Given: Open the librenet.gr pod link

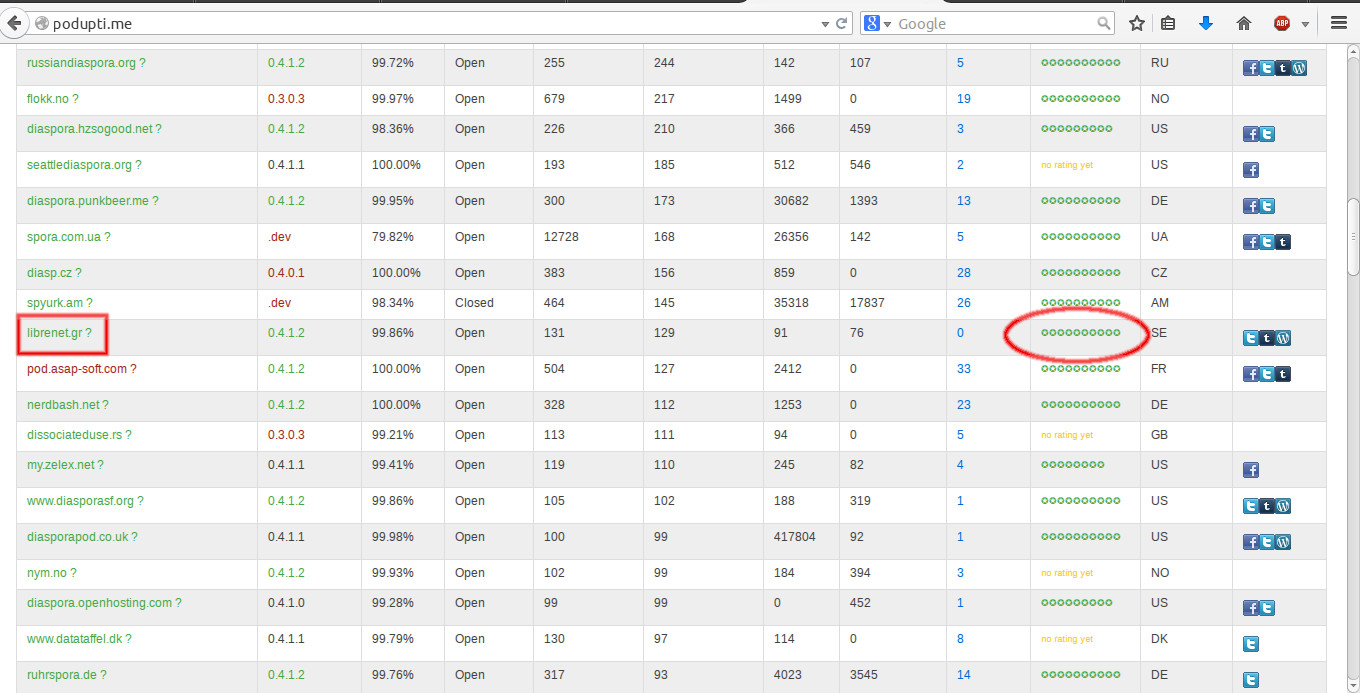Looking at the screenshot, I should [x=54, y=333].
